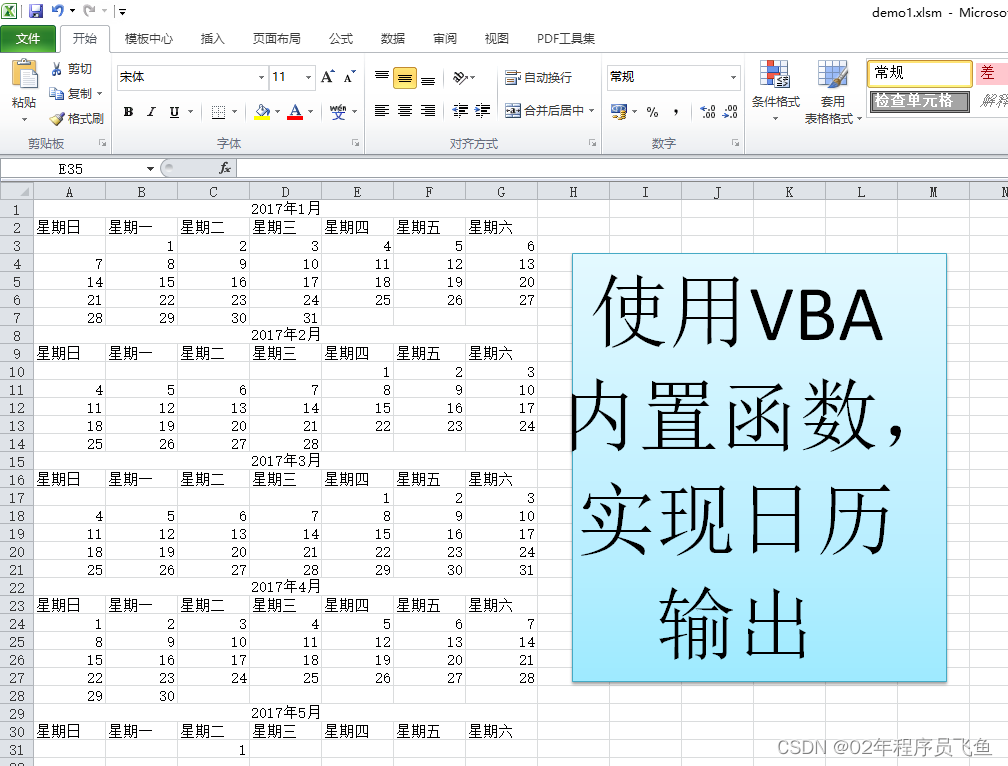Decrease the indent
1008x766 pixels.
[x=460, y=111]
